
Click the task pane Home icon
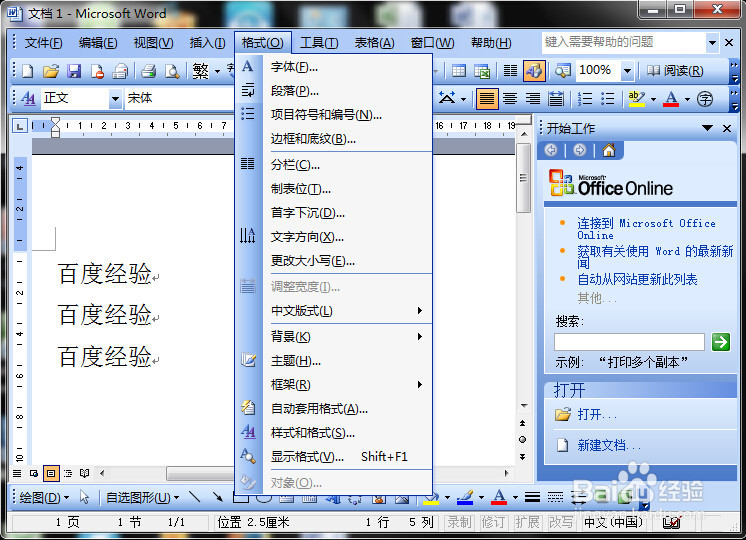coord(609,150)
